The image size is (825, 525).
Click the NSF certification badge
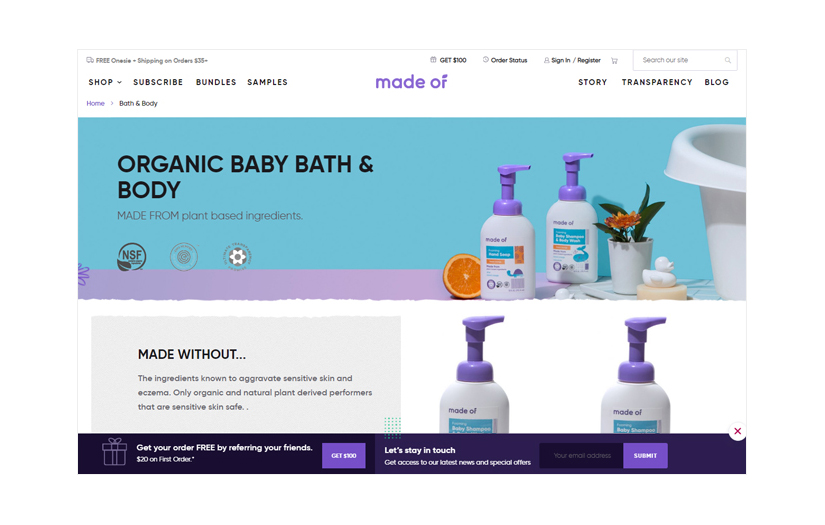point(132,257)
